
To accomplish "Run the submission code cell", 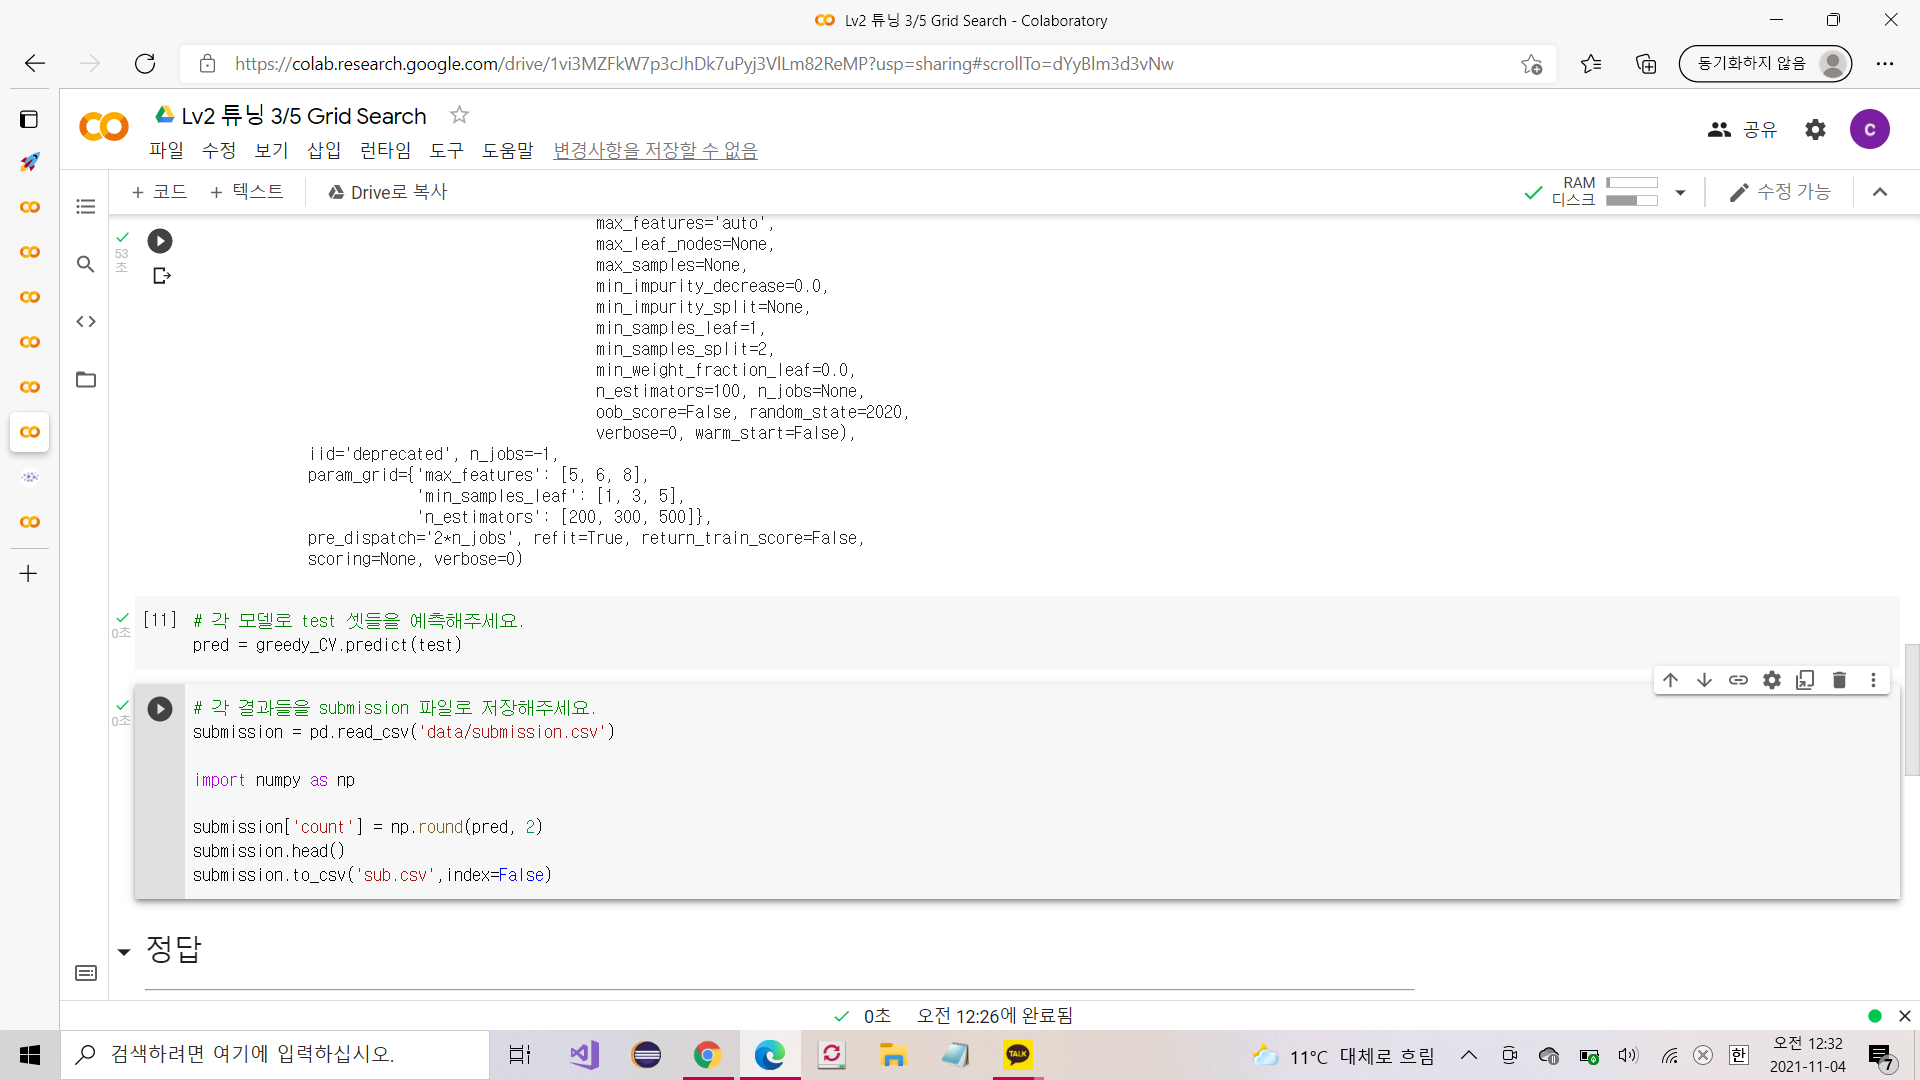I will (x=160, y=709).
